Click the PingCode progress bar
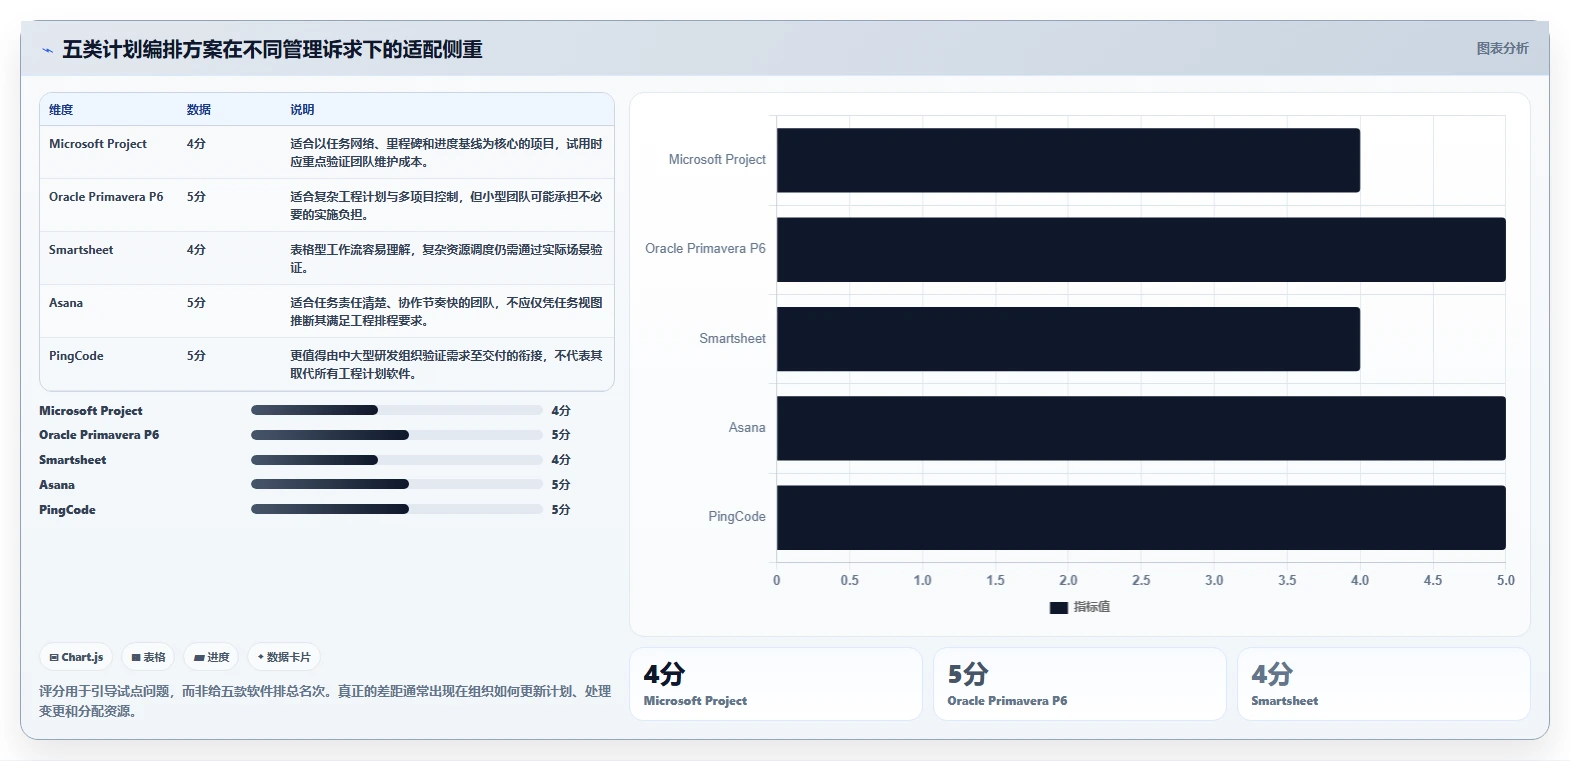 tap(396, 509)
